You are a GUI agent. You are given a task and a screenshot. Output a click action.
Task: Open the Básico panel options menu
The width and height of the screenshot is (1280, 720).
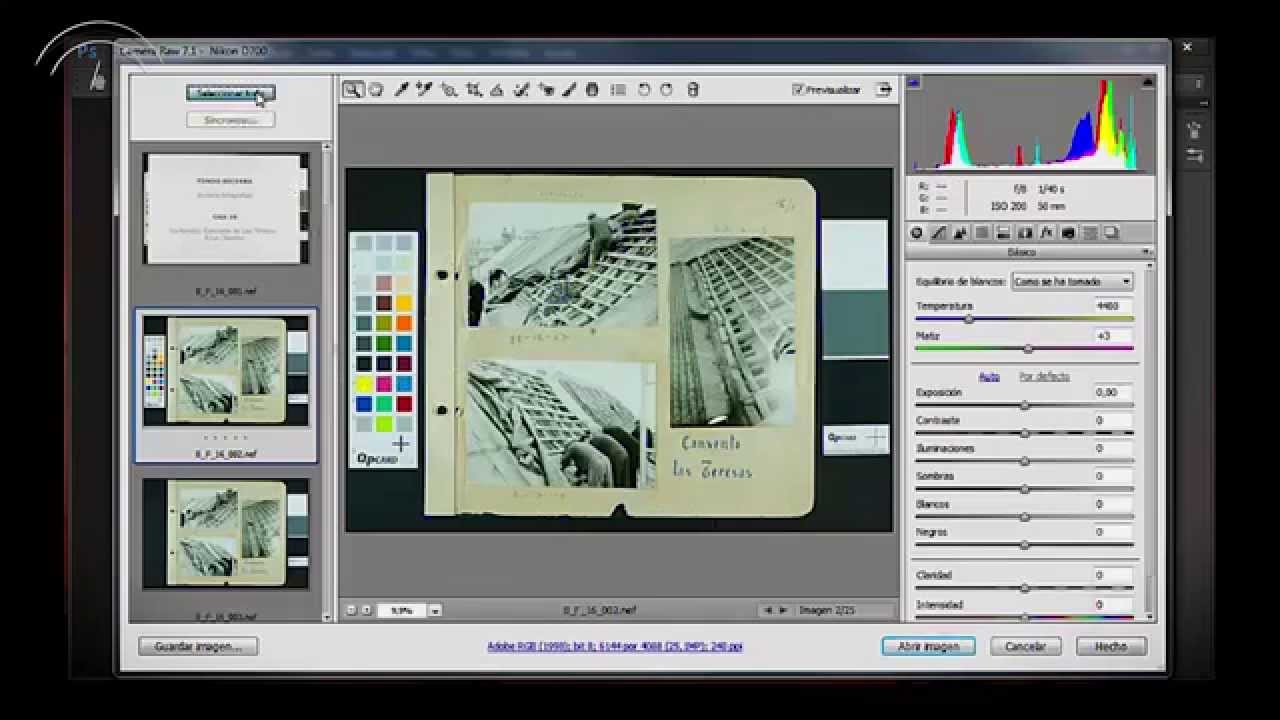tap(1147, 253)
